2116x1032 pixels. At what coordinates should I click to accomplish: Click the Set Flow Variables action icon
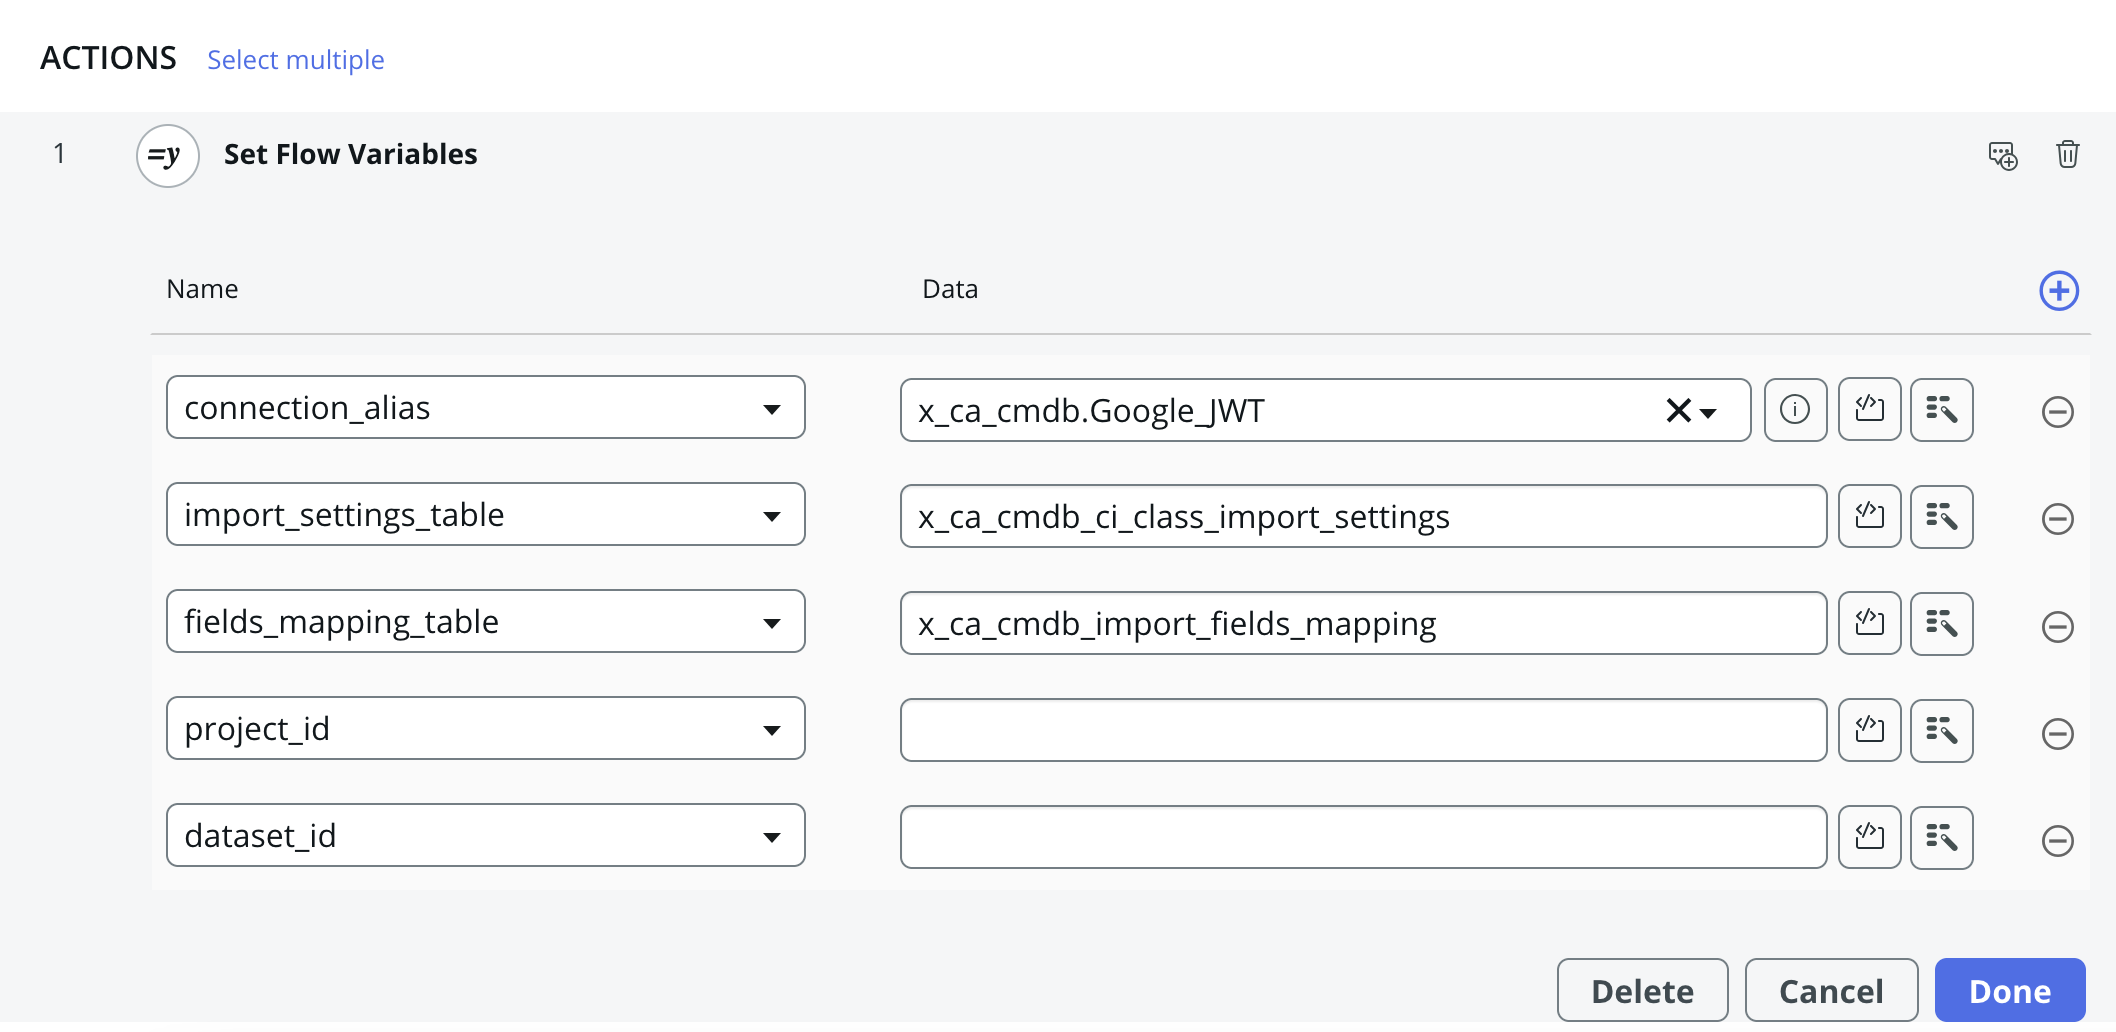(166, 155)
